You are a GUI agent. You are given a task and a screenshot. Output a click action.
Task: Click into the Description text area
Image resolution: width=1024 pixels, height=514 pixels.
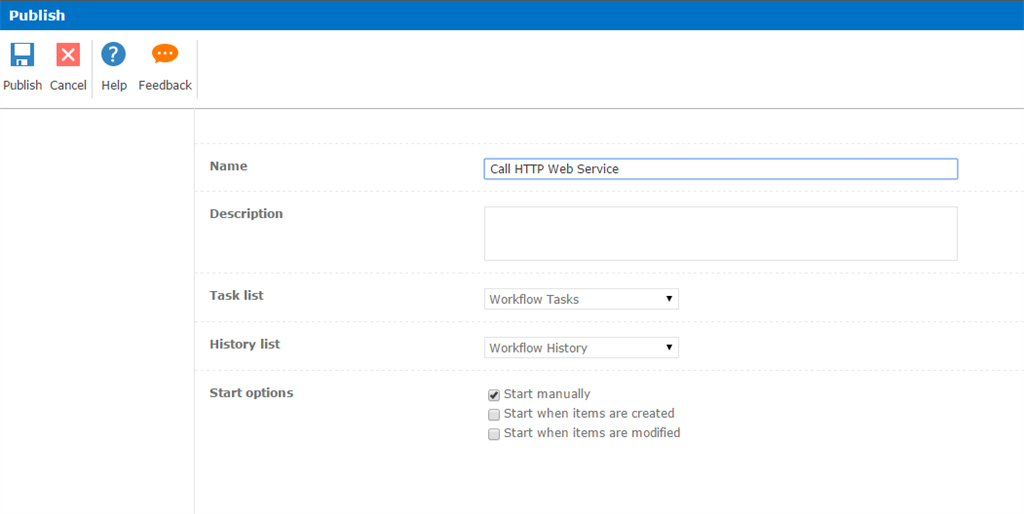pyautogui.click(x=720, y=234)
